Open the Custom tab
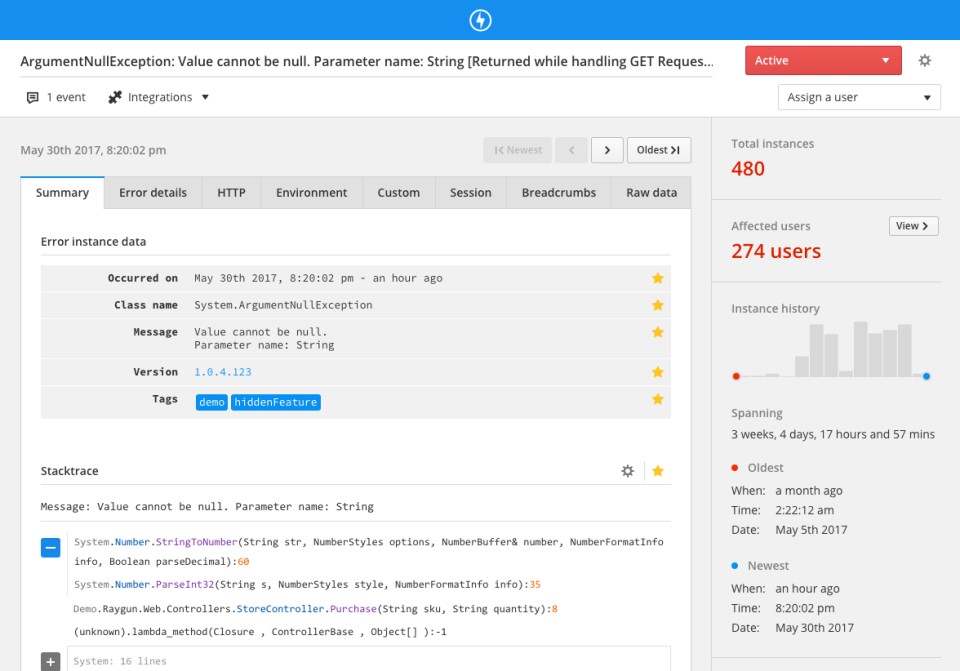This screenshot has width=960, height=671. click(399, 193)
